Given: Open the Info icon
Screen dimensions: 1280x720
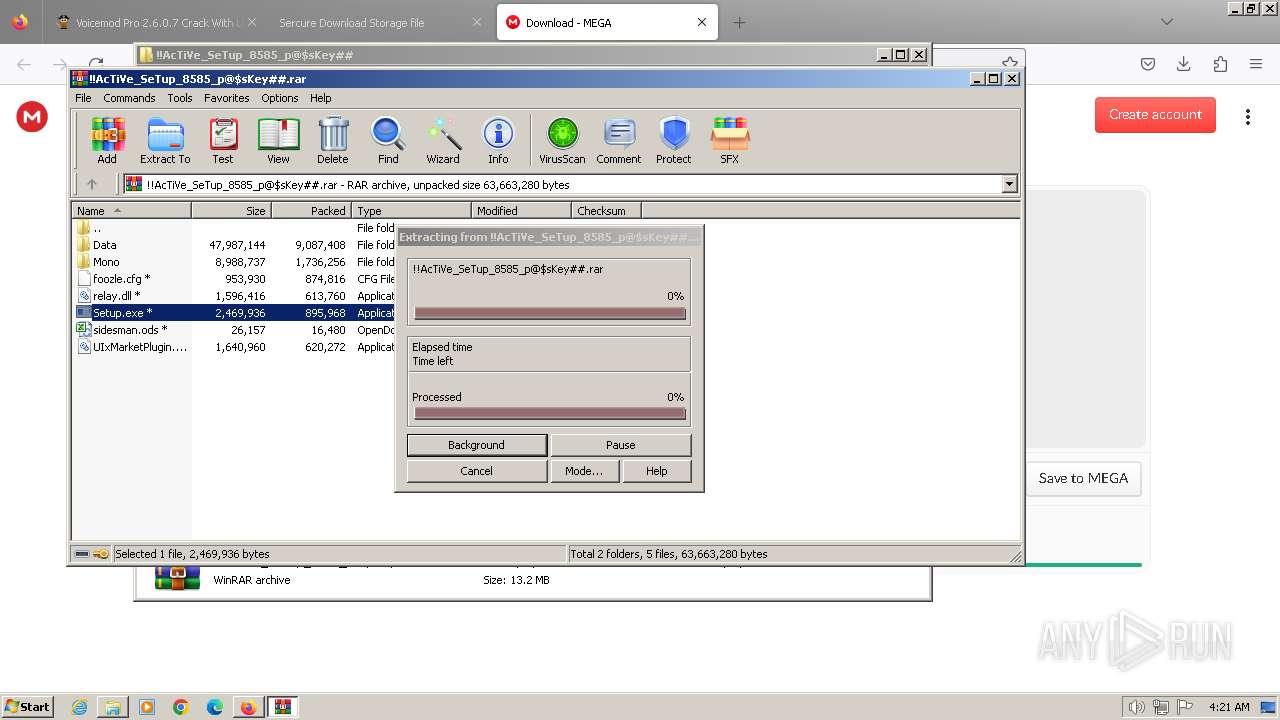Looking at the screenshot, I should click(498, 140).
